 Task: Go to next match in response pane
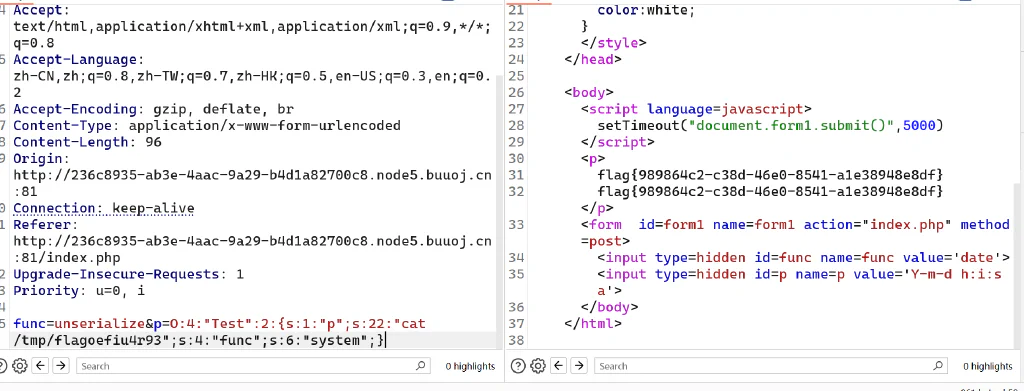pos(579,366)
